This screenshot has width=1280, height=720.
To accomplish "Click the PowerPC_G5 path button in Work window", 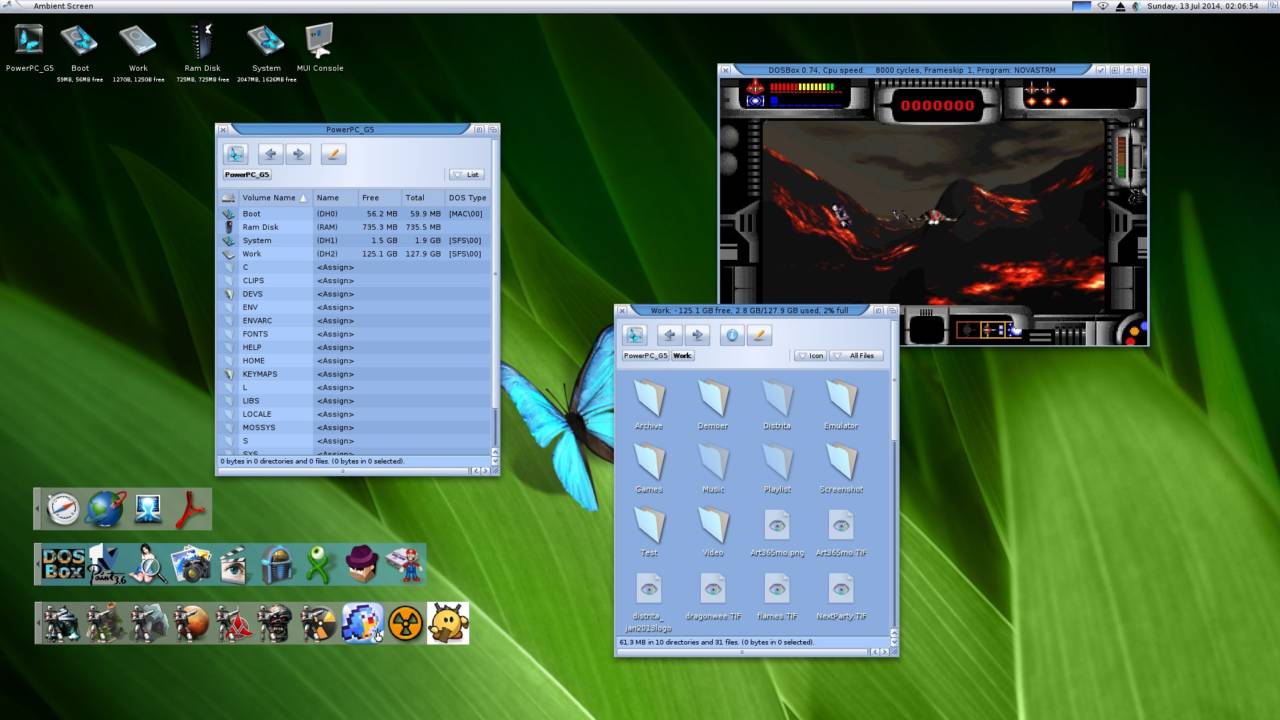I will click(x=646, y=355).
